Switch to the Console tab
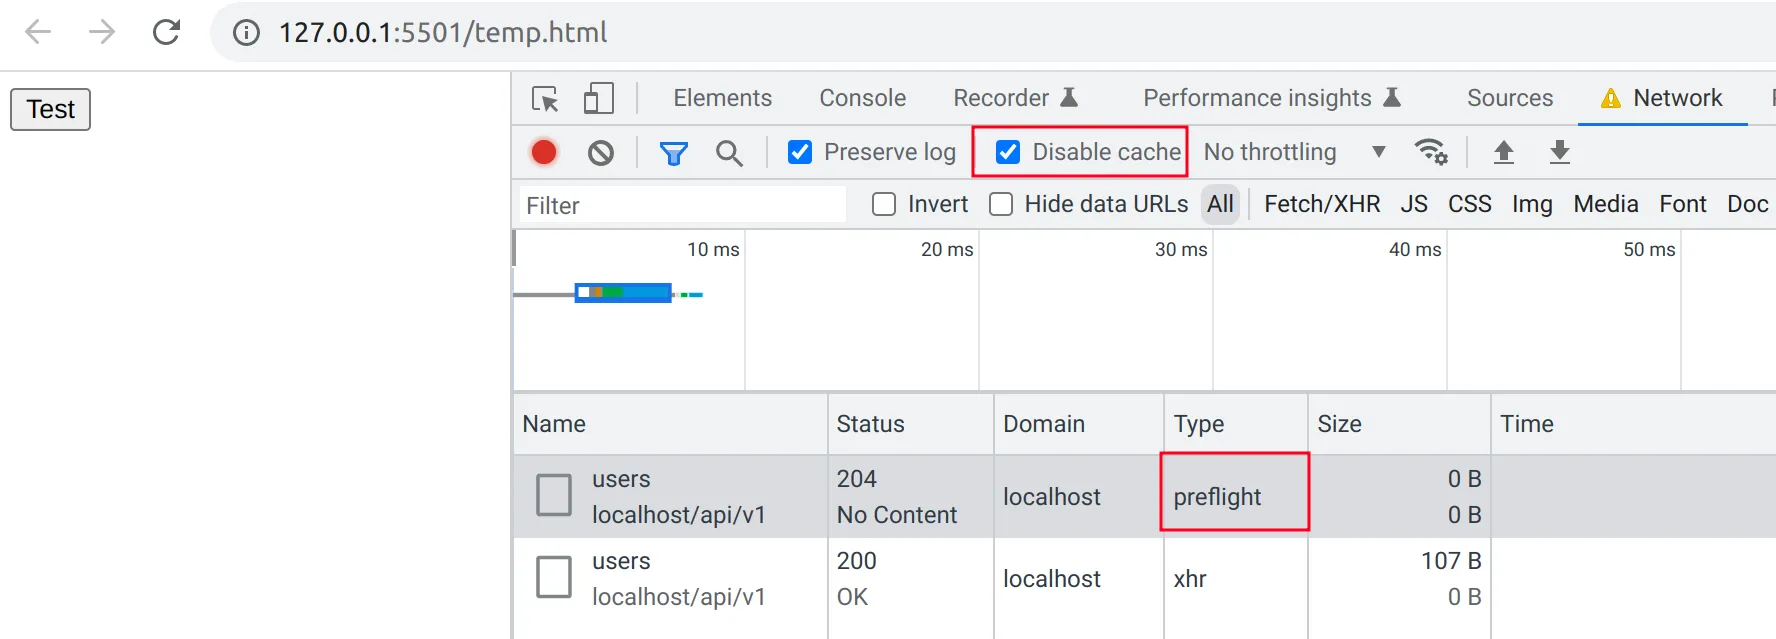 (x=862, y=98)
